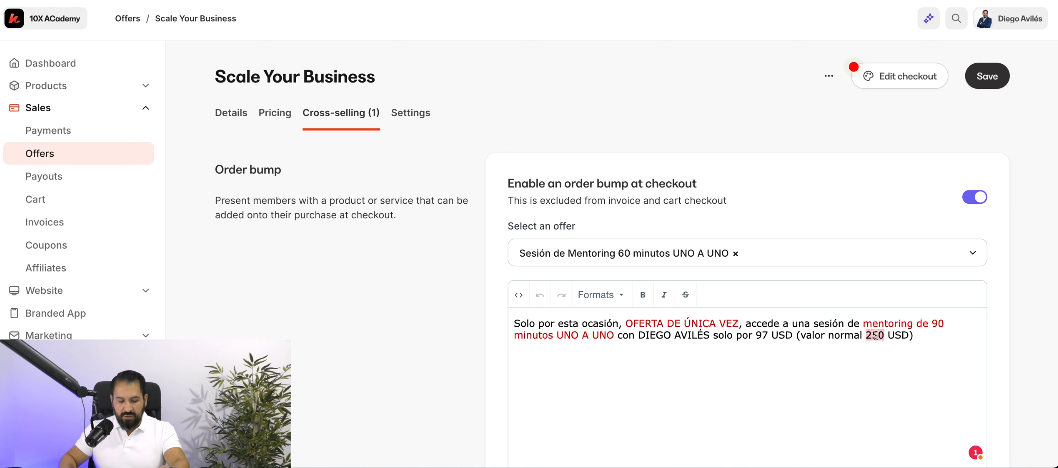Image resolution: width=1058 pixels, height=468 pixels.
Task: Open search with the magnifier icon
Action: pyautogui.click(x=957, y=18)
